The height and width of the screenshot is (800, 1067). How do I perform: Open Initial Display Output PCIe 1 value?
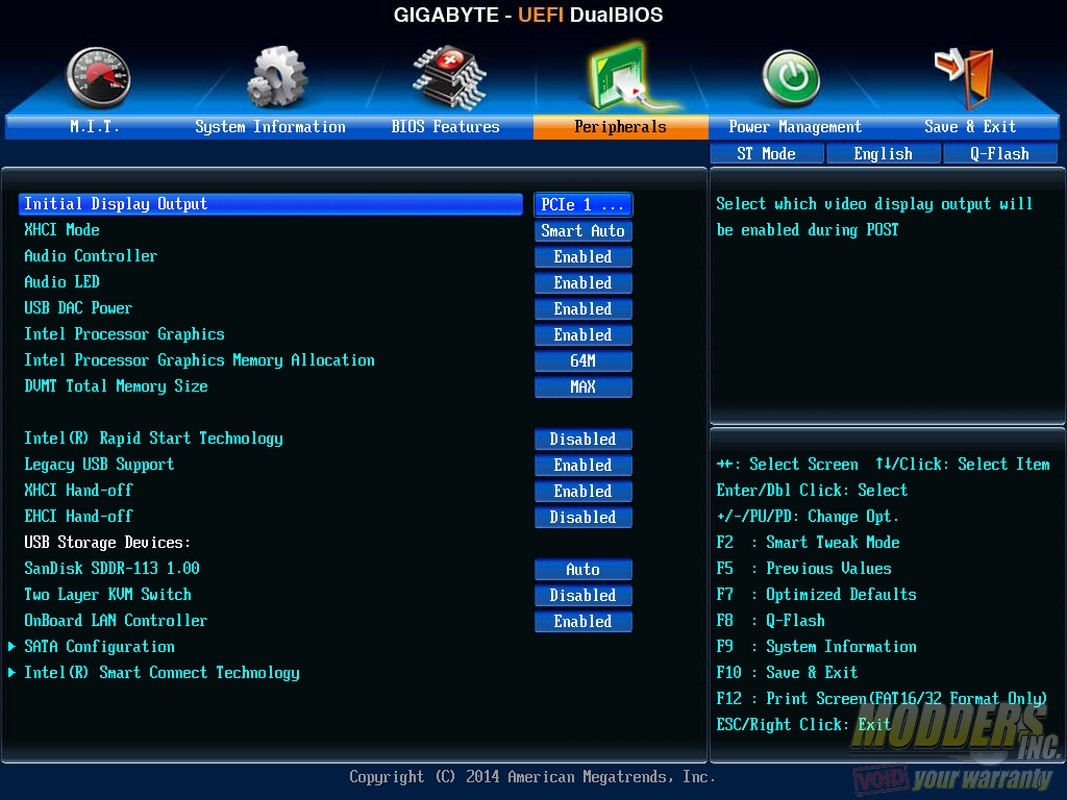[583, 205]
